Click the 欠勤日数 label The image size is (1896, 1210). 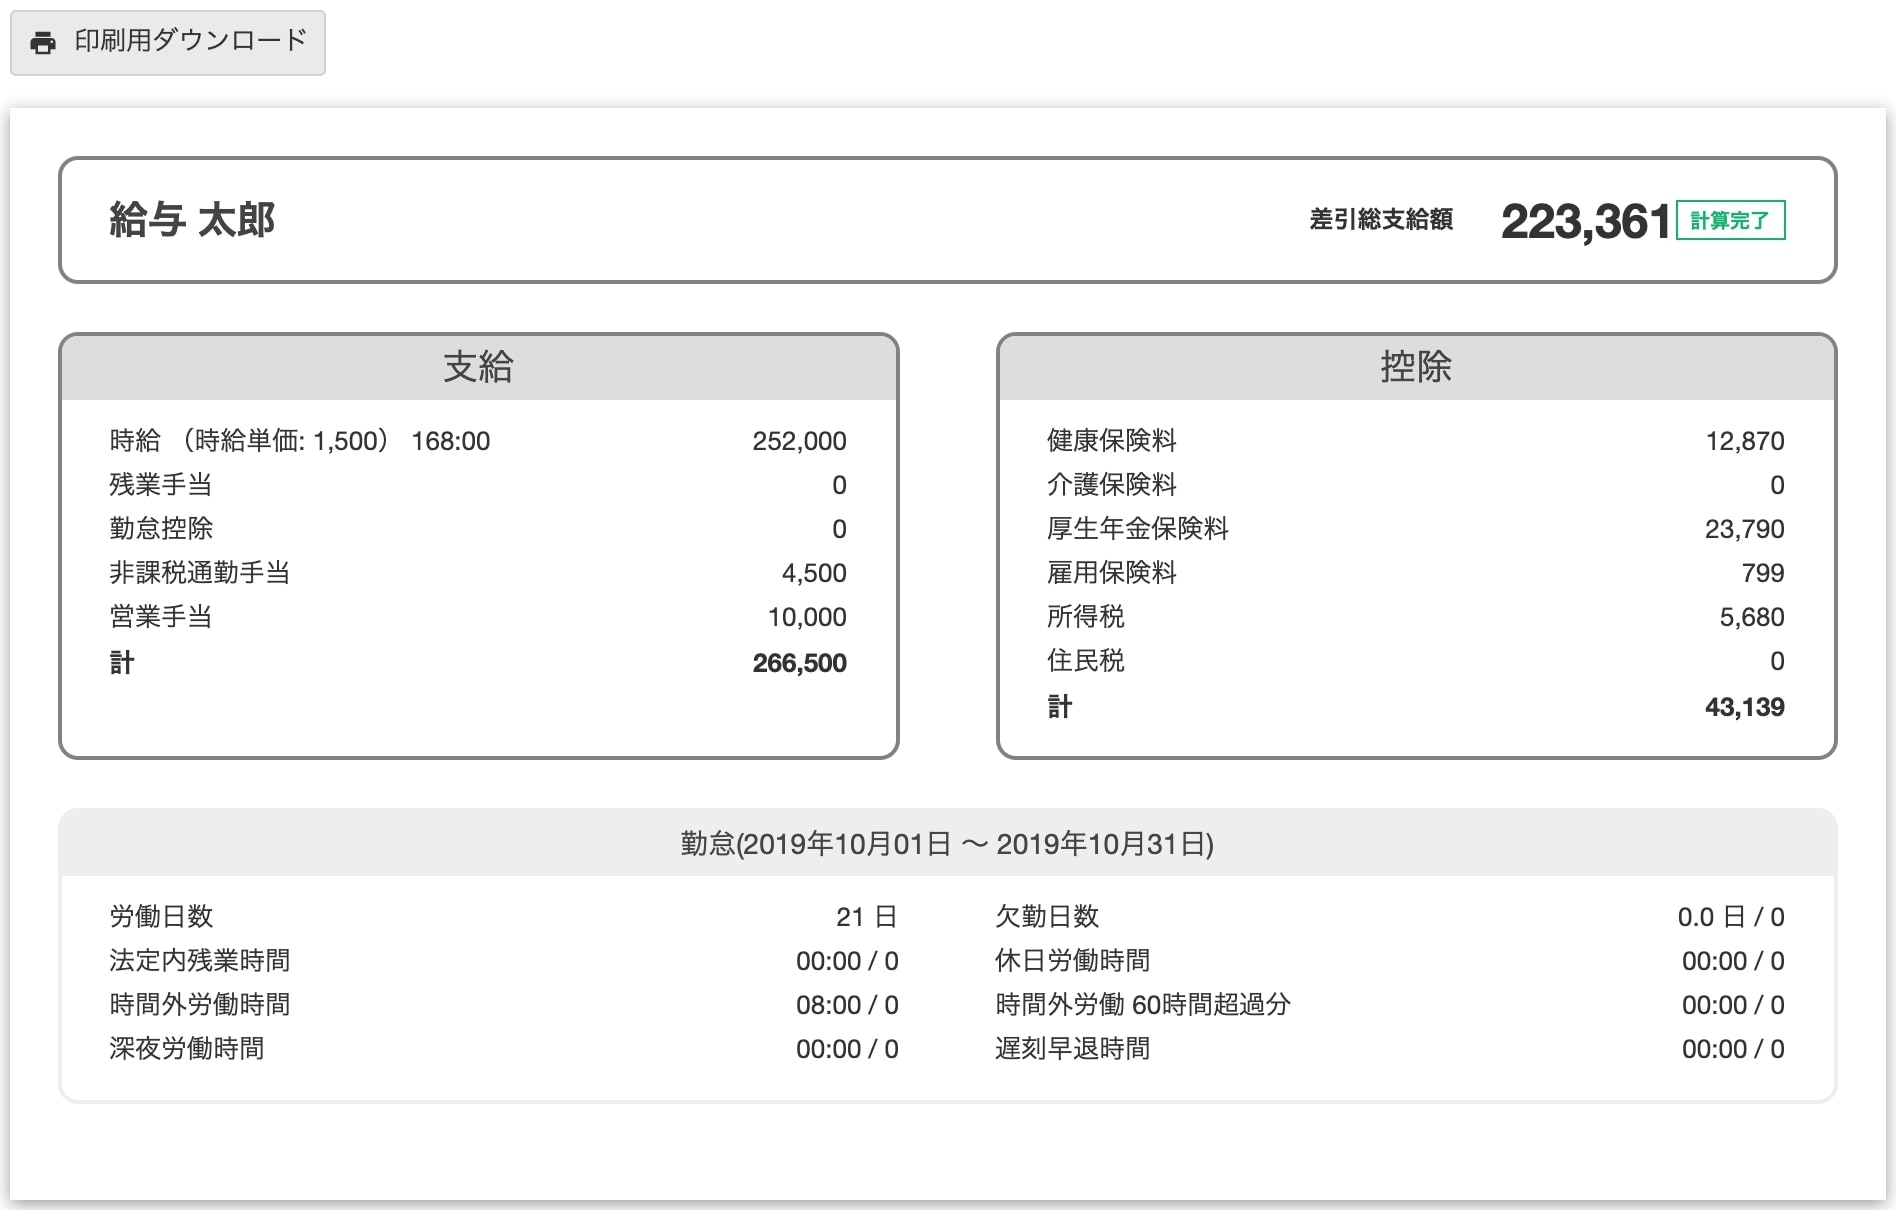pyautogui.click(x=1047, y=917)
